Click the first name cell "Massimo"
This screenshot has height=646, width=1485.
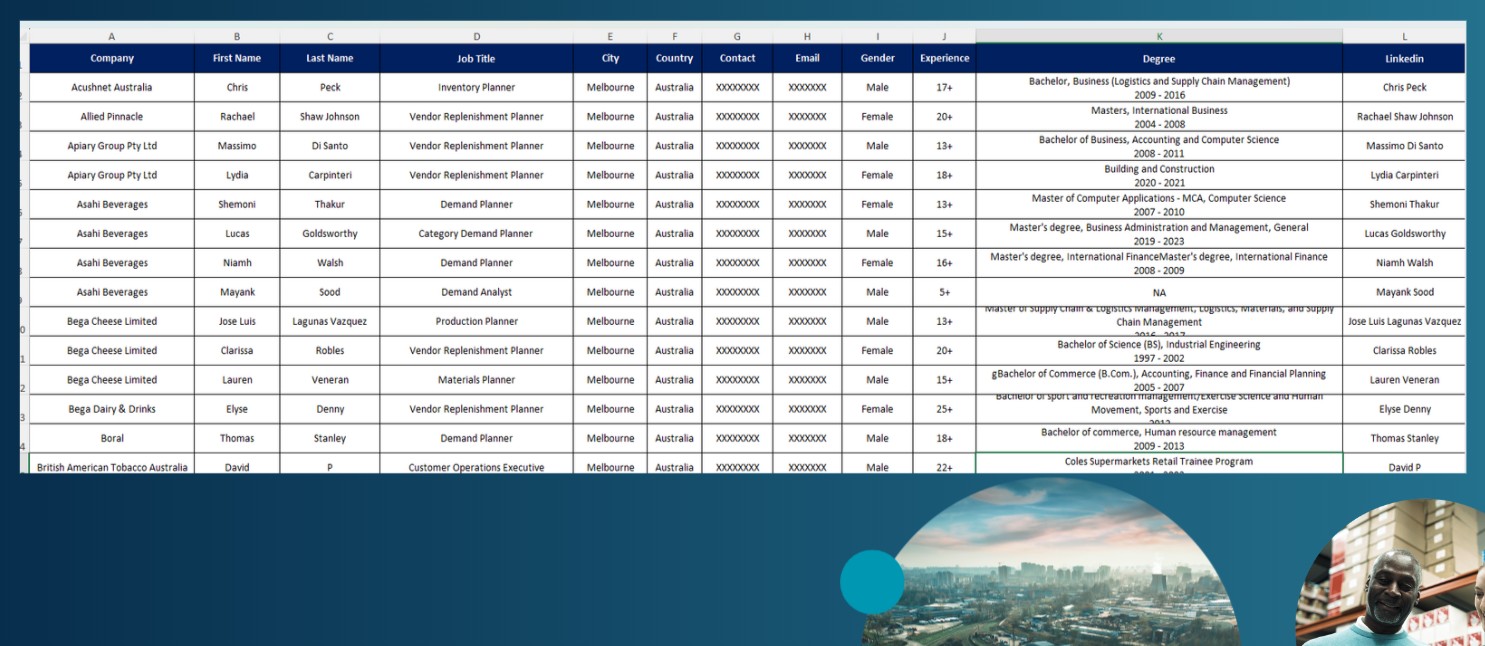tap(237, 146)
